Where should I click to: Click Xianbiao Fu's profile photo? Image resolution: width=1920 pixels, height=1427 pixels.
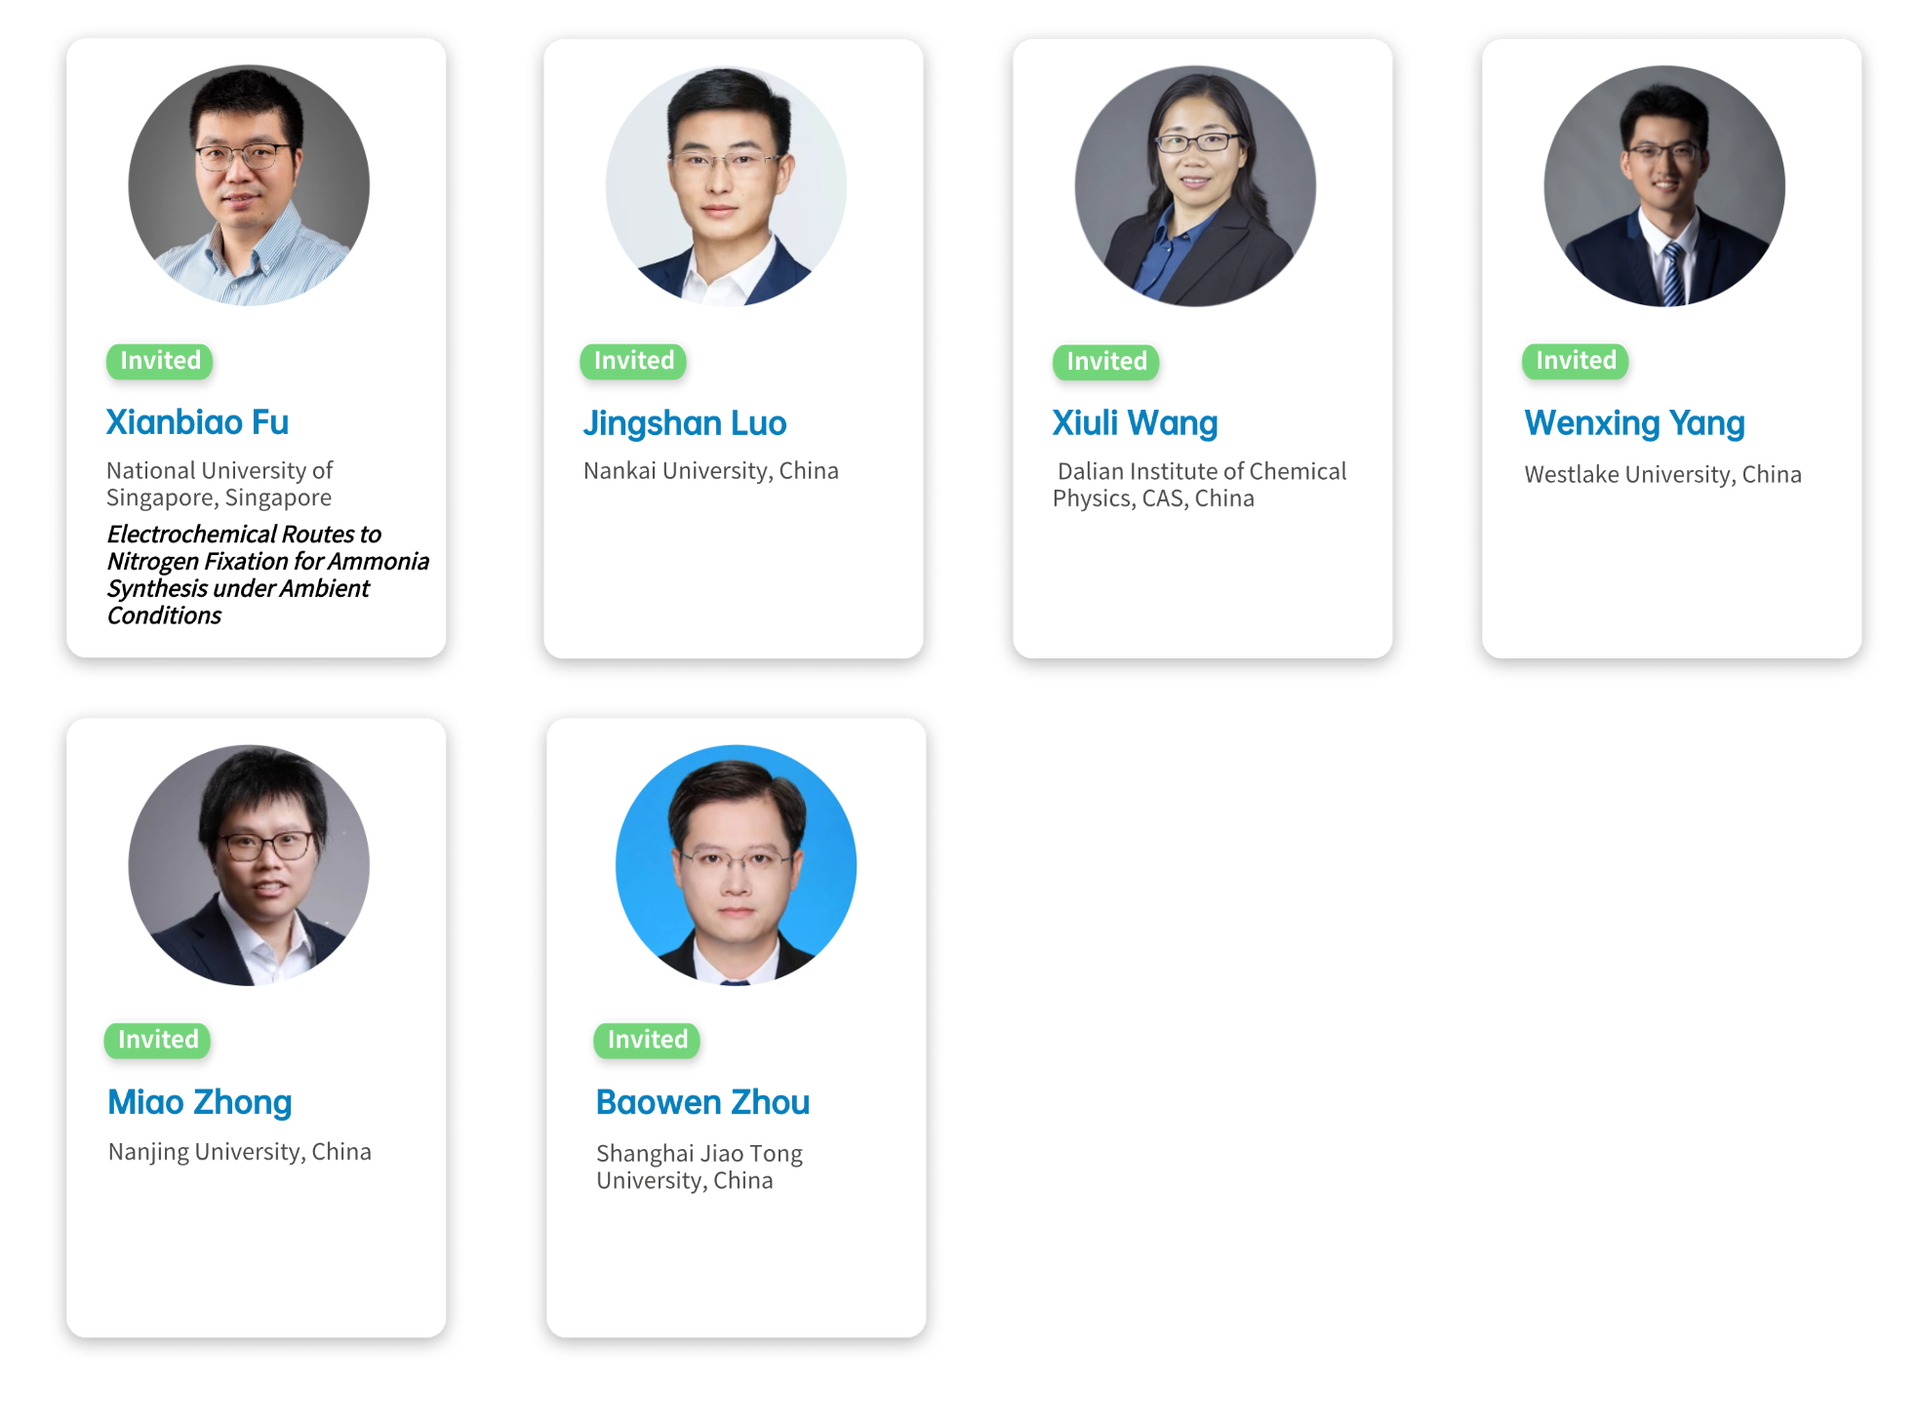pyautogui.click(x=249, y=186)
